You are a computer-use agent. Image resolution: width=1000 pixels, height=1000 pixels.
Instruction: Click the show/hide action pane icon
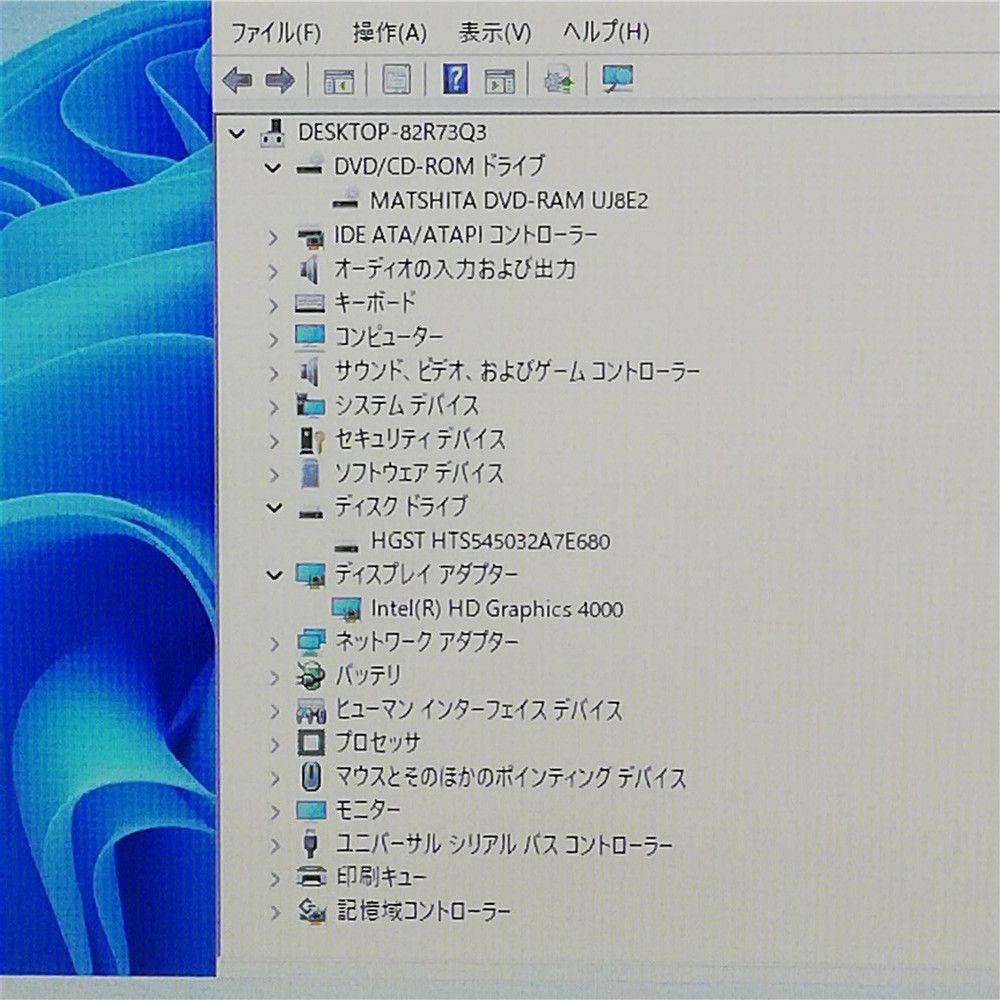(x=499, y=81)
